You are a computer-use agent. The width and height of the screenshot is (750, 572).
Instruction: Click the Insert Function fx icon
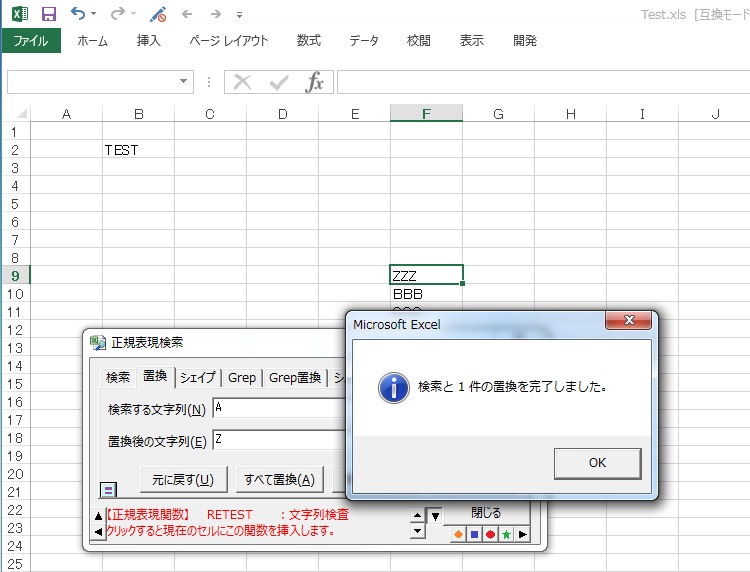point(314,82)
